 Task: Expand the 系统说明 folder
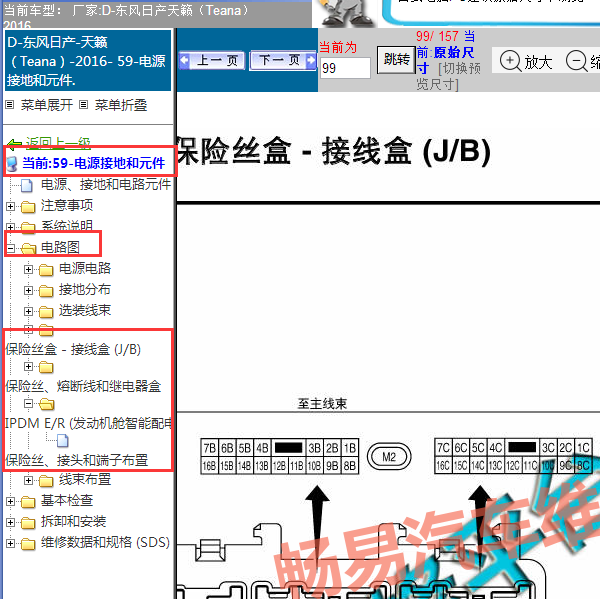(10, 227)
